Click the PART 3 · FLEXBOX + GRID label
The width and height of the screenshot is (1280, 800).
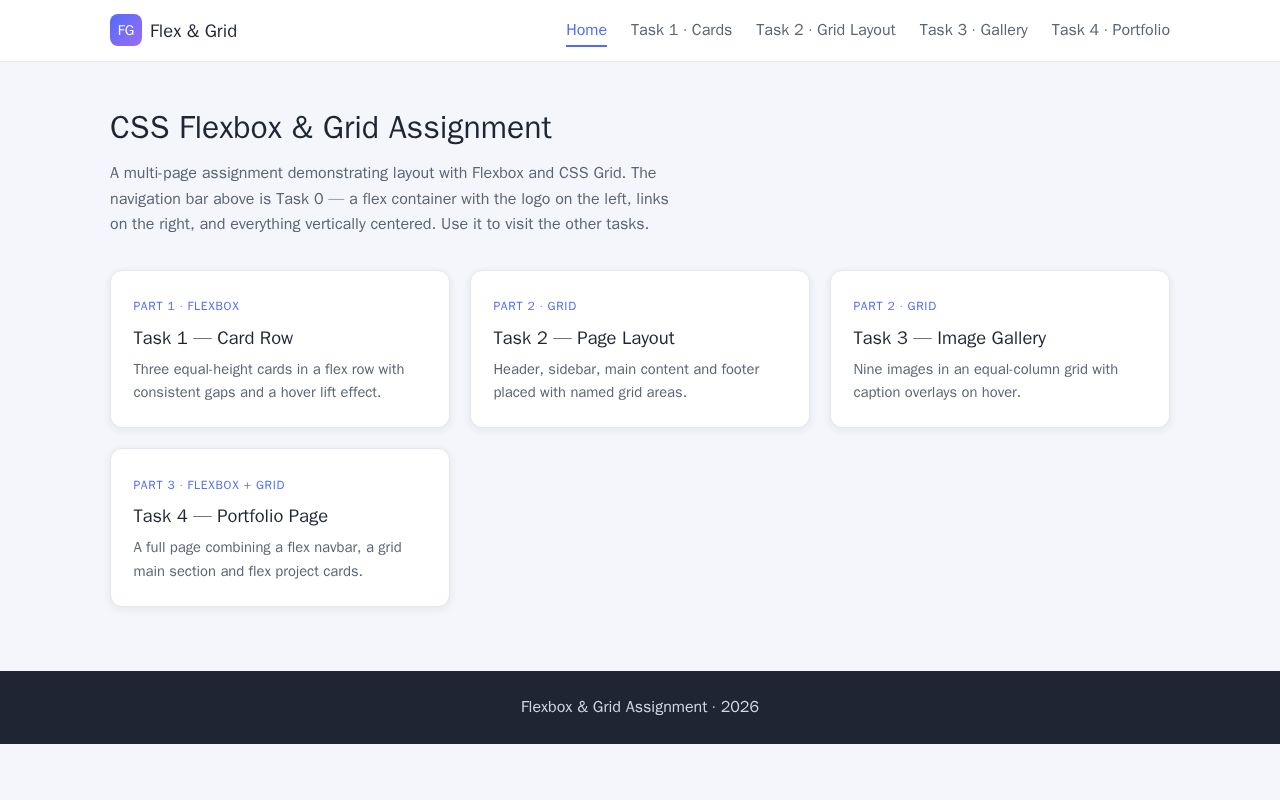[209, 485]
